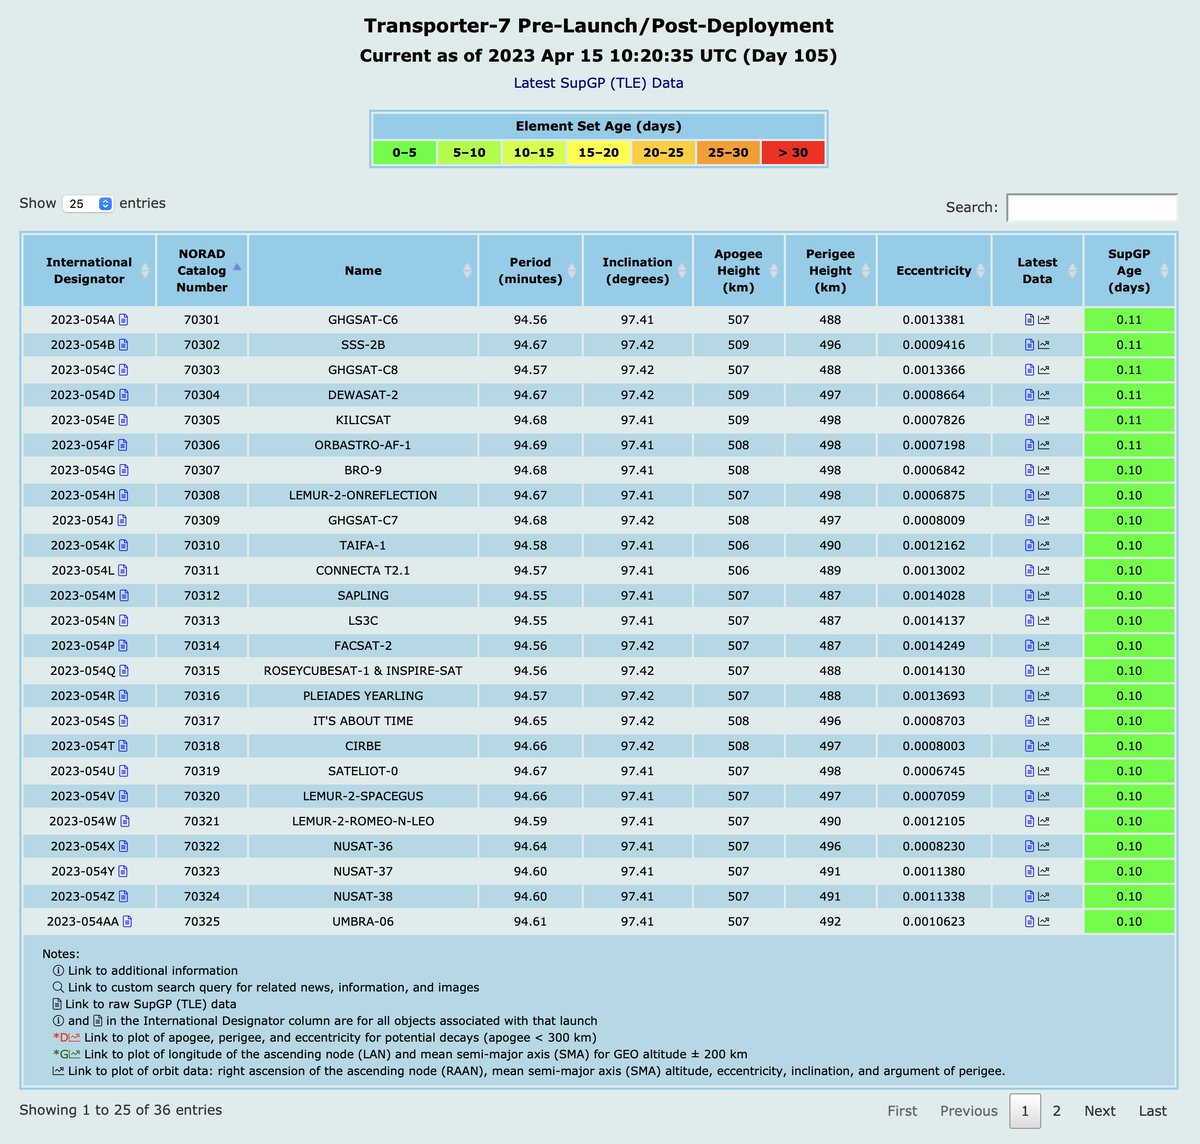
Task: Select the FACSAT-2 name cell
Action: click(x=363, y=646)
